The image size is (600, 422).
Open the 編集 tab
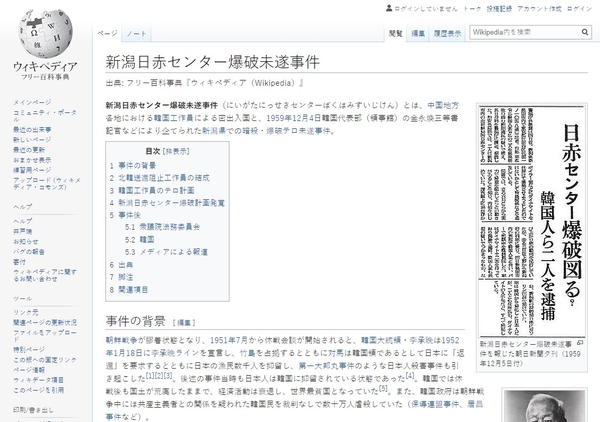pos(418,33)
